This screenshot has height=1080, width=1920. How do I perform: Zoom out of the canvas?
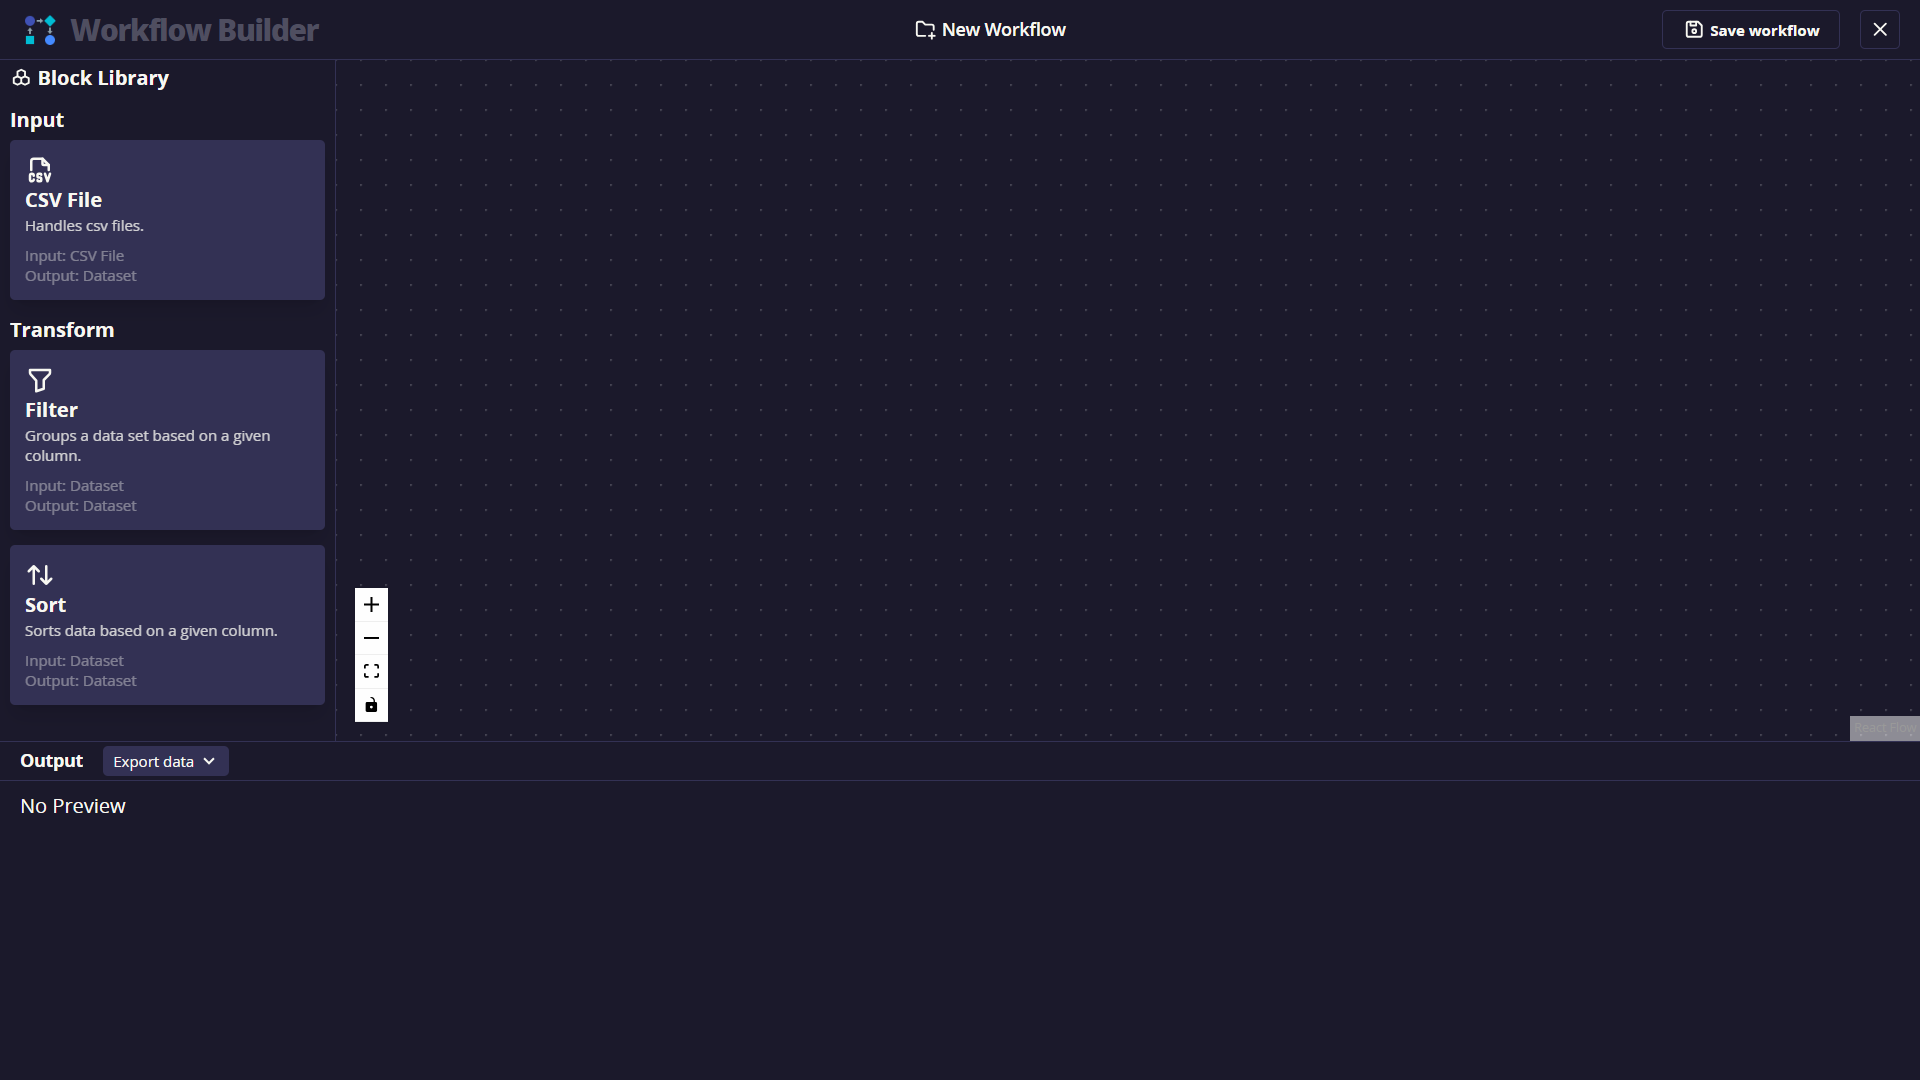click(x=371, y=638)
